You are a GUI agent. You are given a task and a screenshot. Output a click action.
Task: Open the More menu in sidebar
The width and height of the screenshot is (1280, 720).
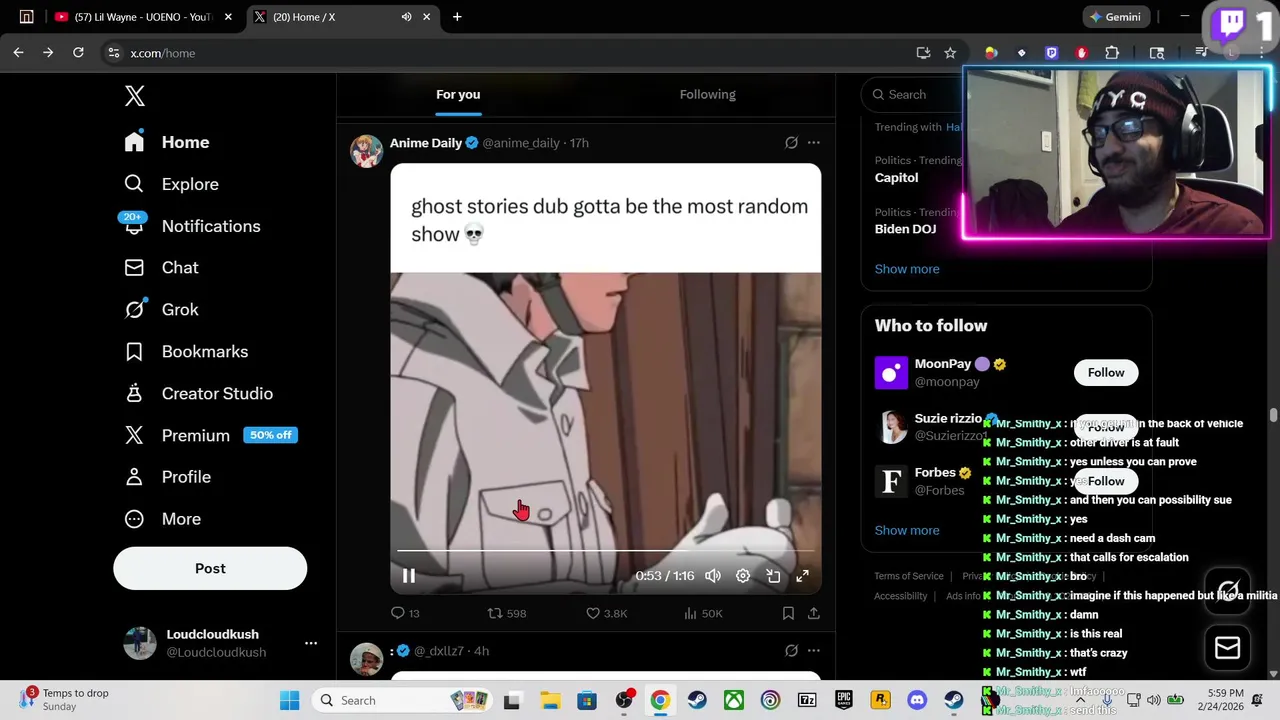click(162, 519)
